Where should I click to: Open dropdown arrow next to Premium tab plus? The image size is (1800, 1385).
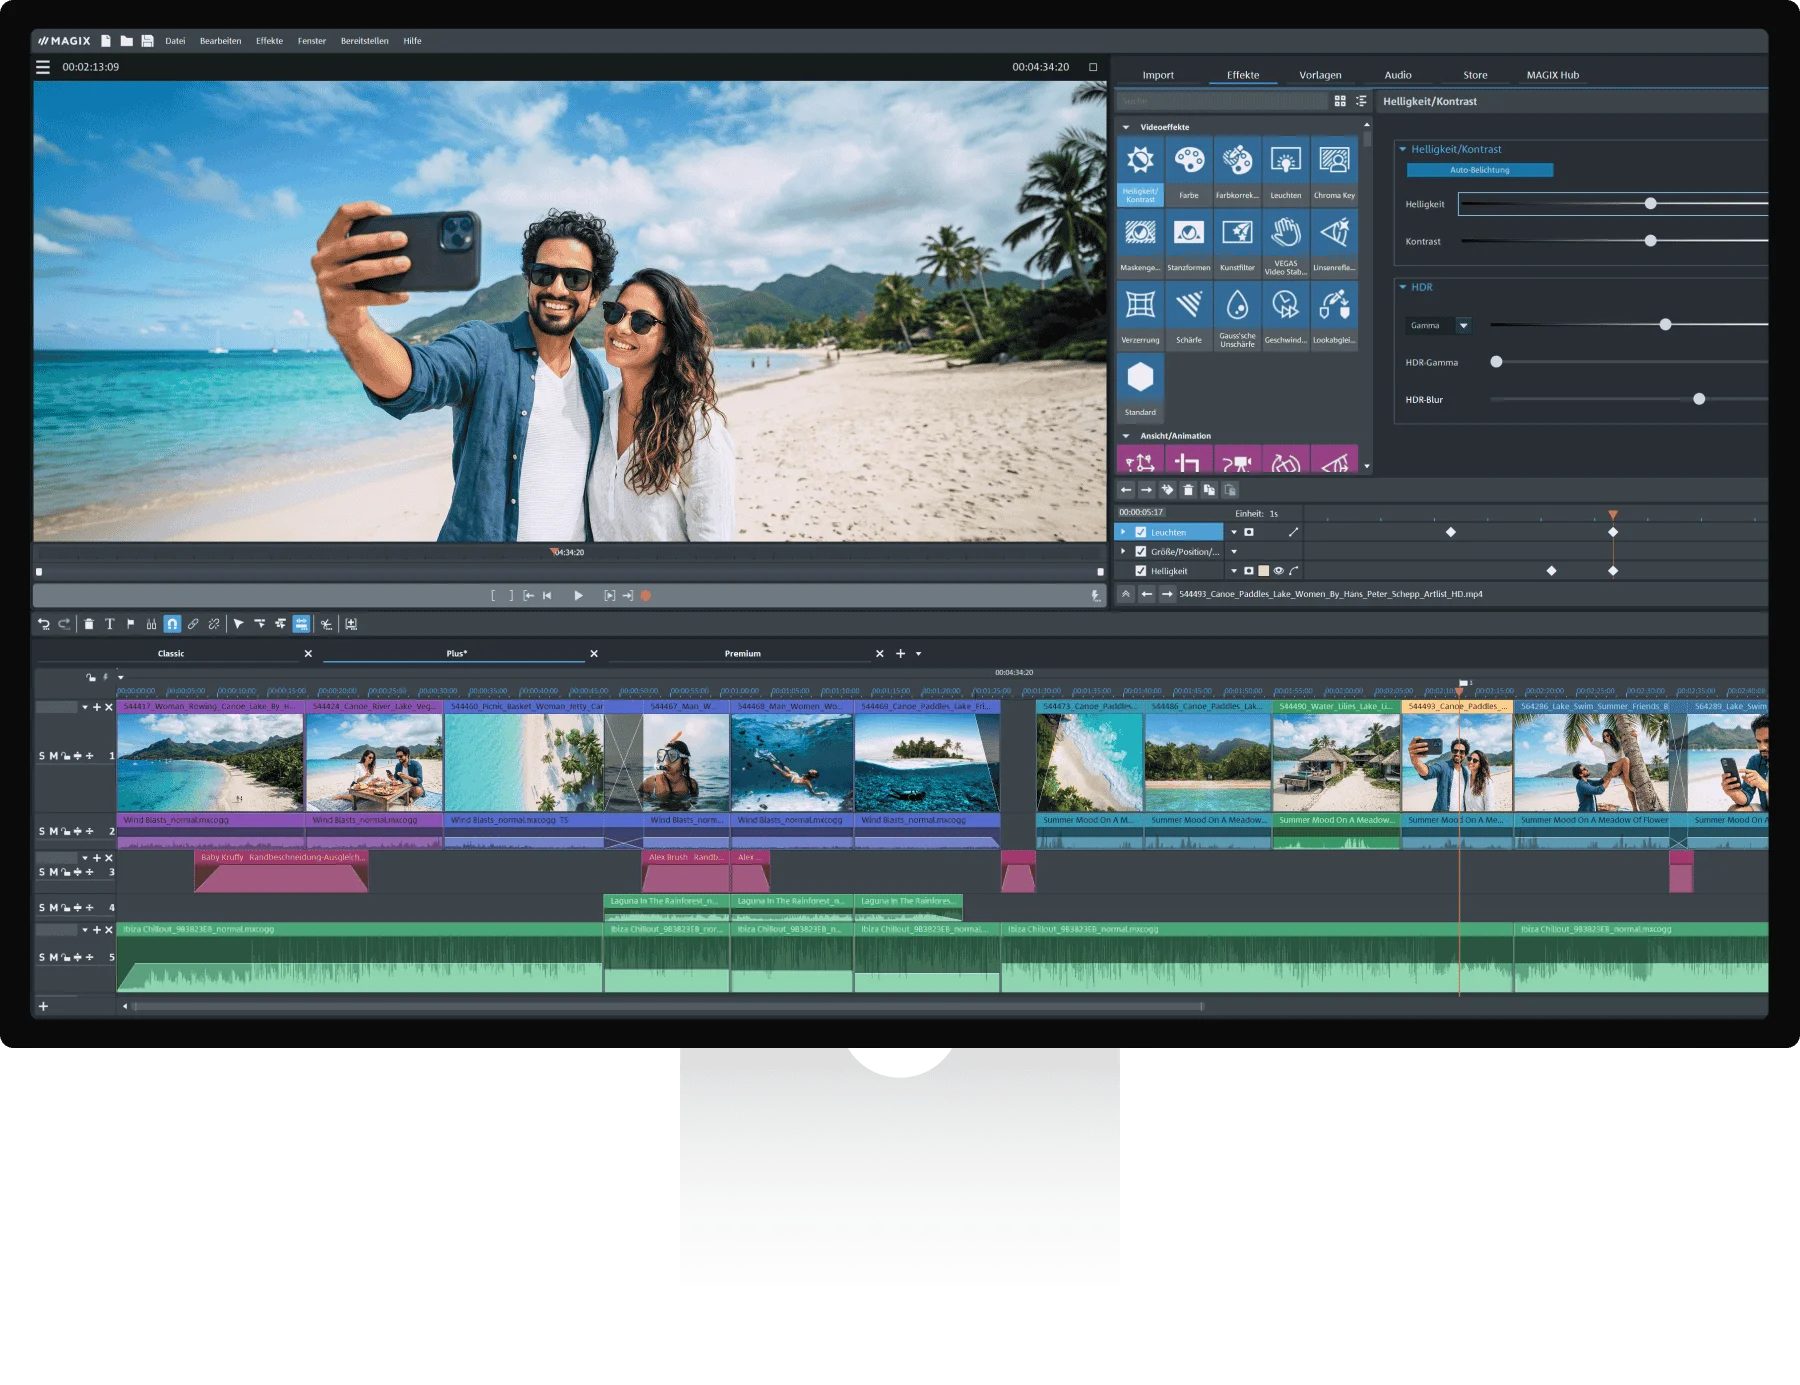pyautogui.click(x=919, y=654)
